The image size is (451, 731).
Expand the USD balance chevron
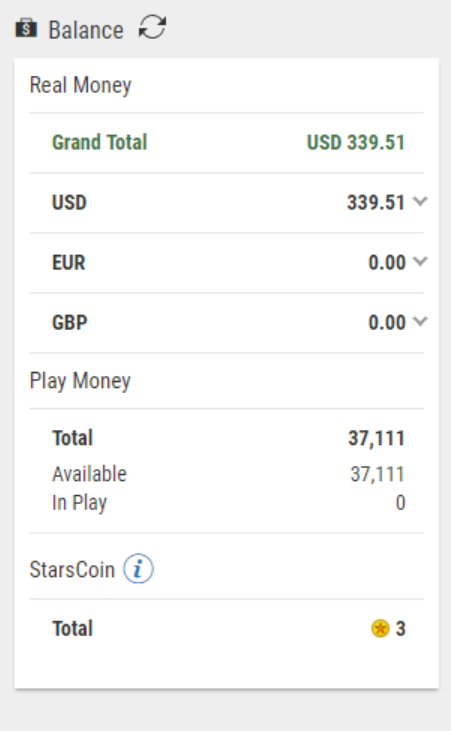pos(420,201)
